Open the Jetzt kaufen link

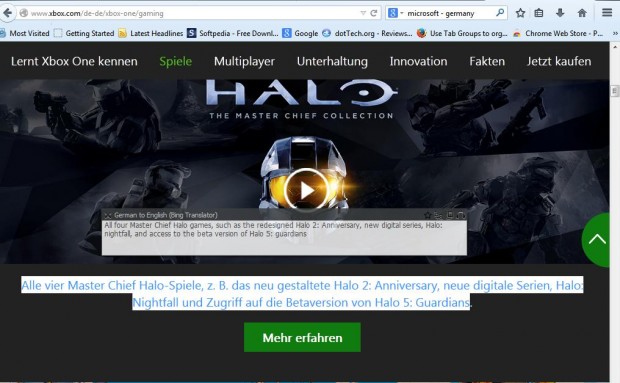(559, 61)
